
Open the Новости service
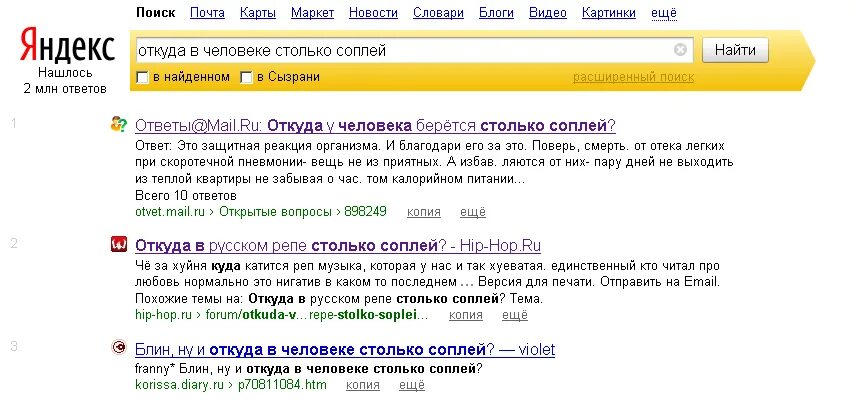pyautogui.click(x=373, y=13)
